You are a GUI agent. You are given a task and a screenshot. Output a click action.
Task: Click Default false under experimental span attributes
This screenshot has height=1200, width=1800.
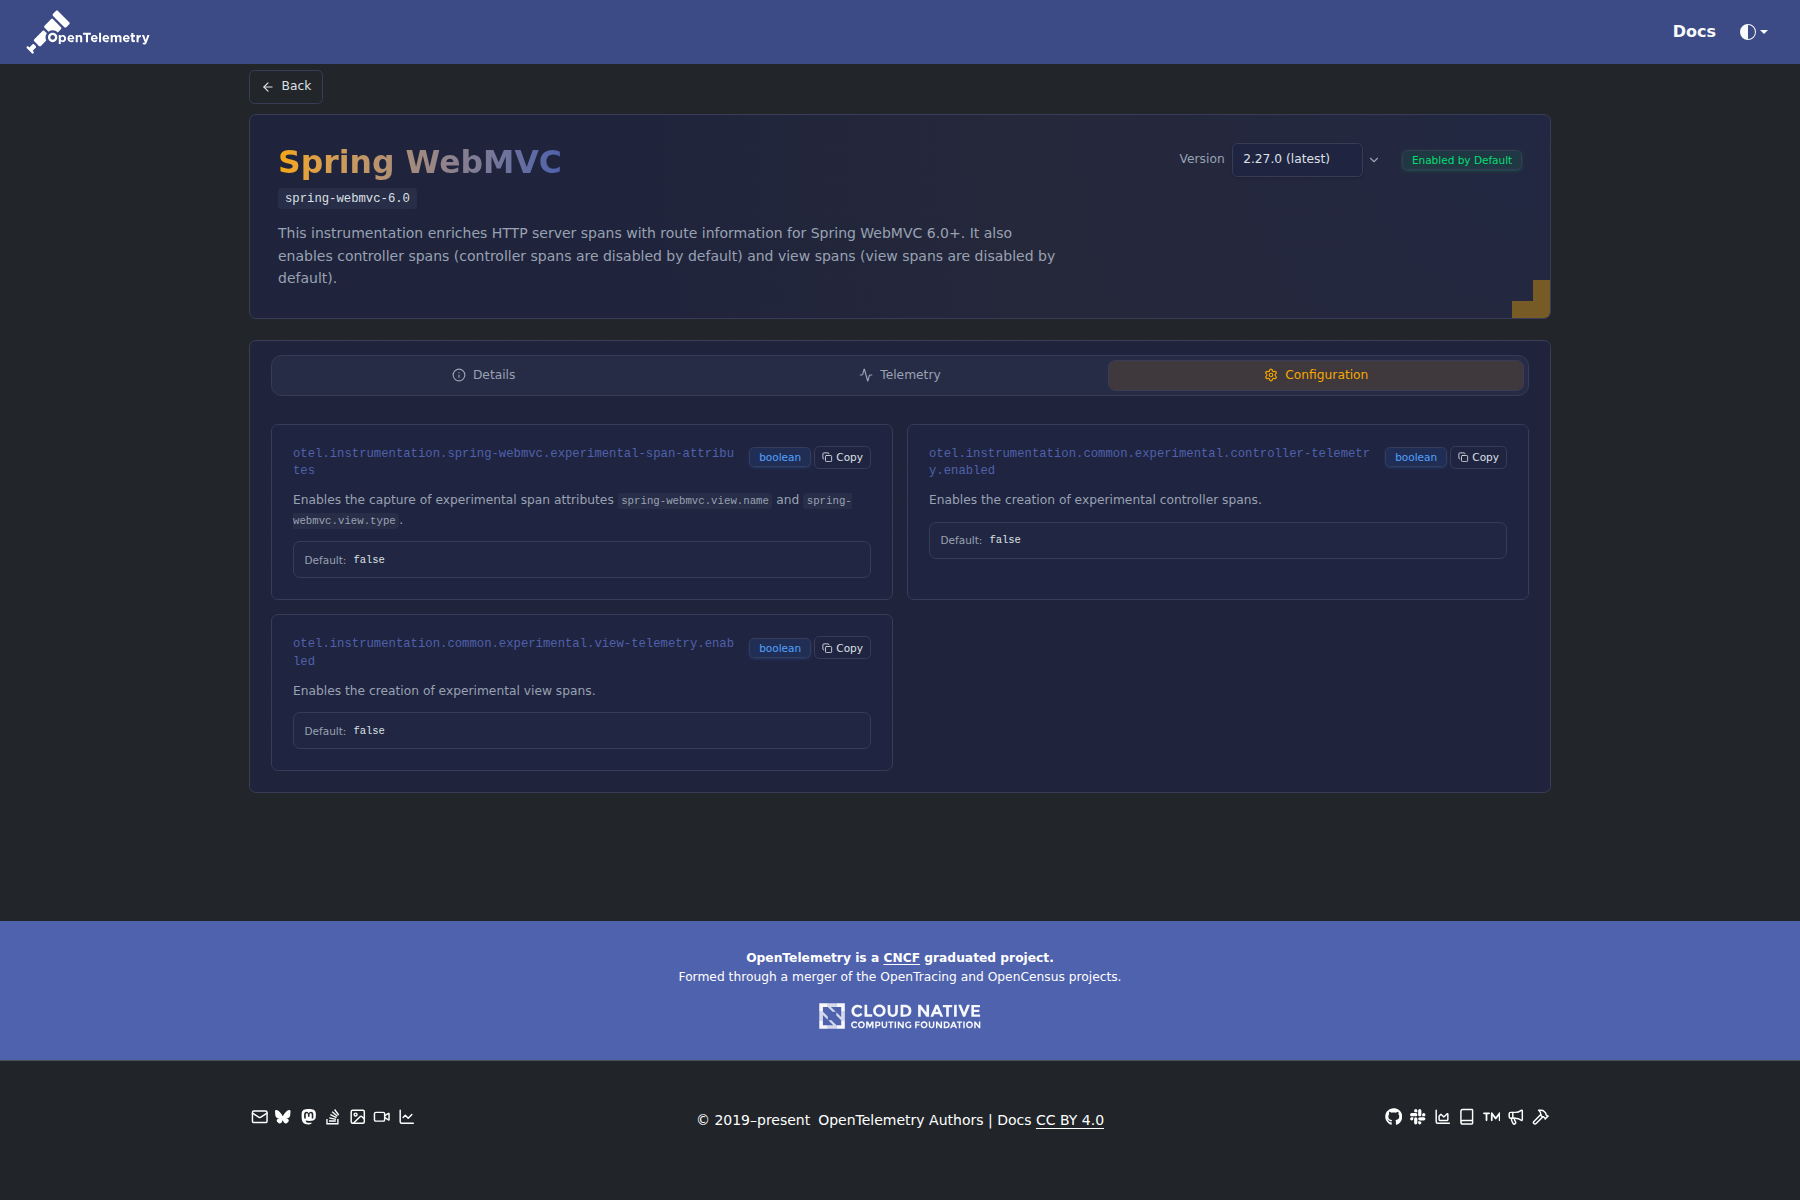(581, 560)
